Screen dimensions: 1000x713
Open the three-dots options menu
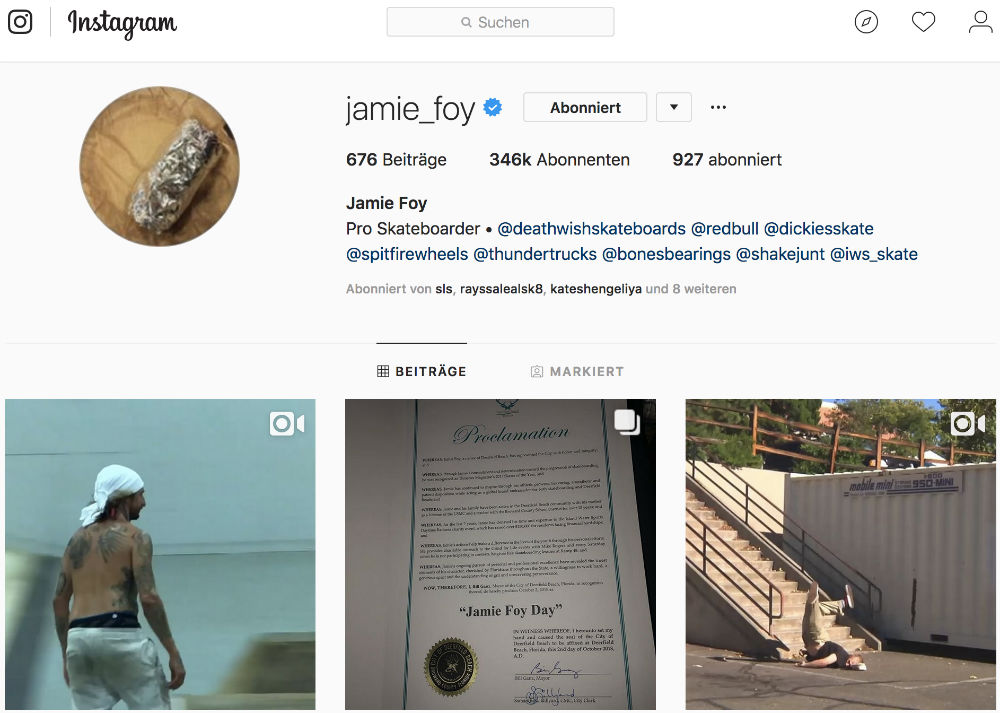click(x=718, y=107)
